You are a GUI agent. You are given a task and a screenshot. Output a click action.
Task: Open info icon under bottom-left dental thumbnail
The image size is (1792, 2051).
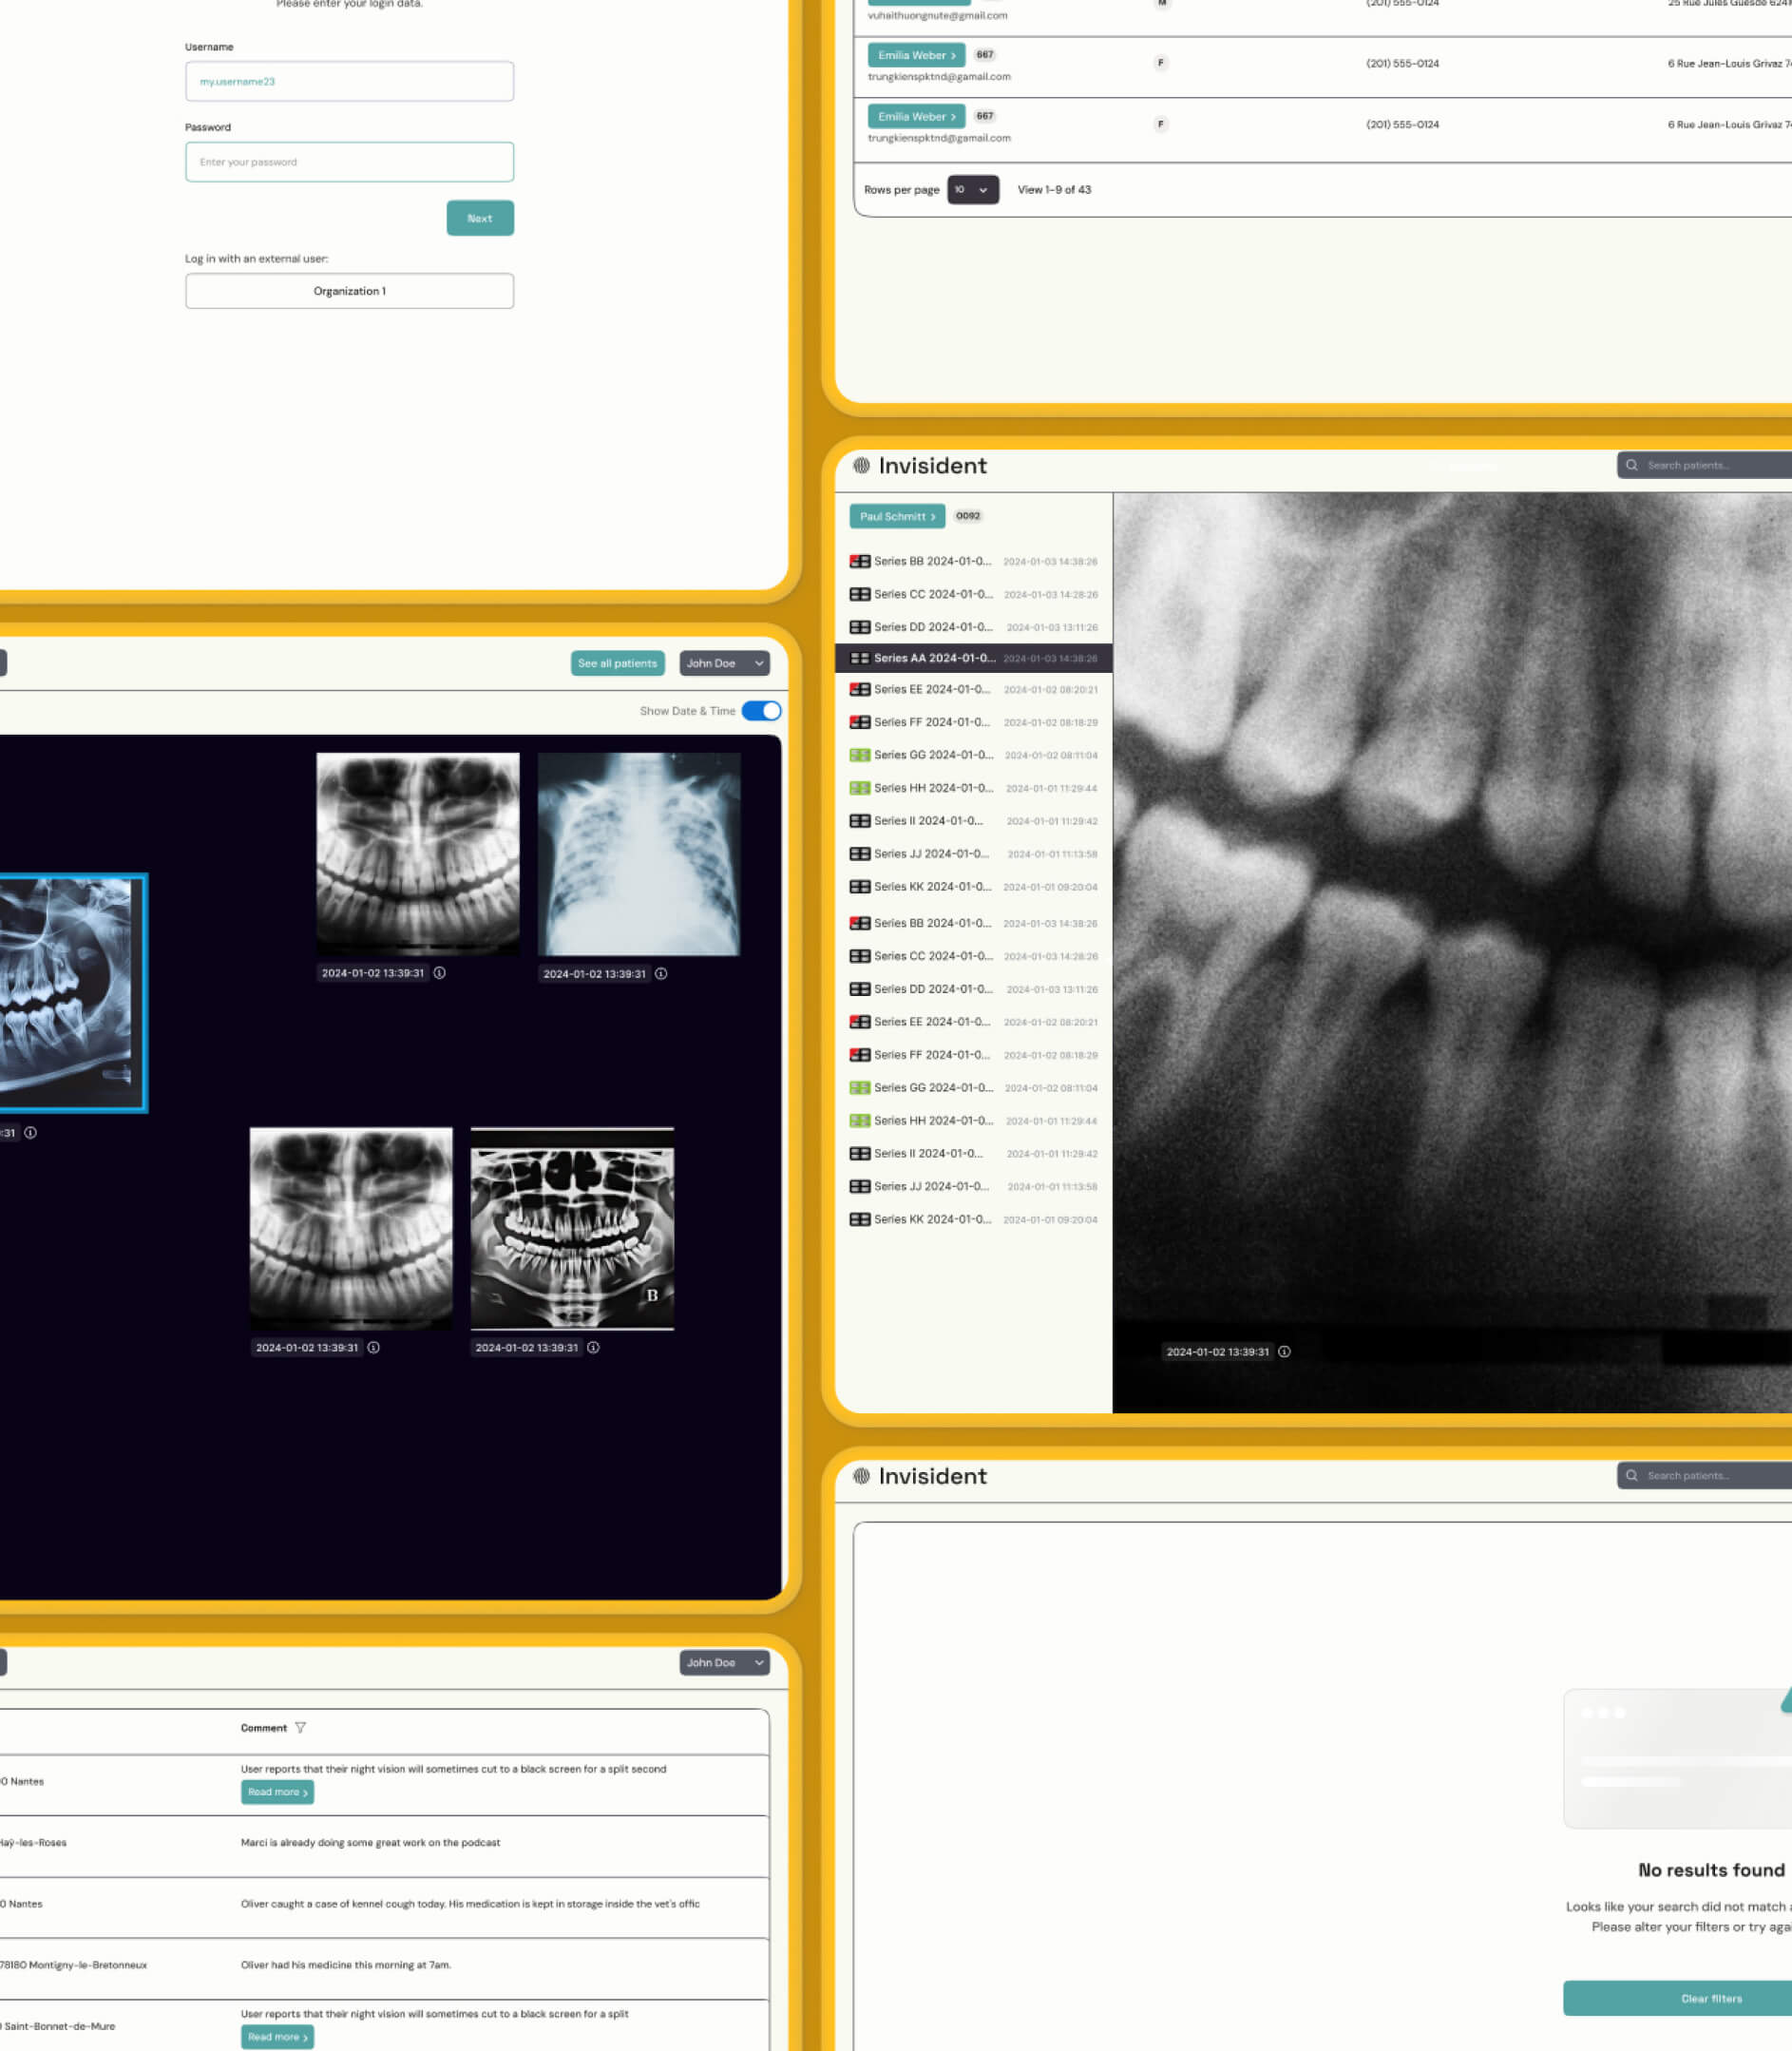click(x=373, y=1348)
